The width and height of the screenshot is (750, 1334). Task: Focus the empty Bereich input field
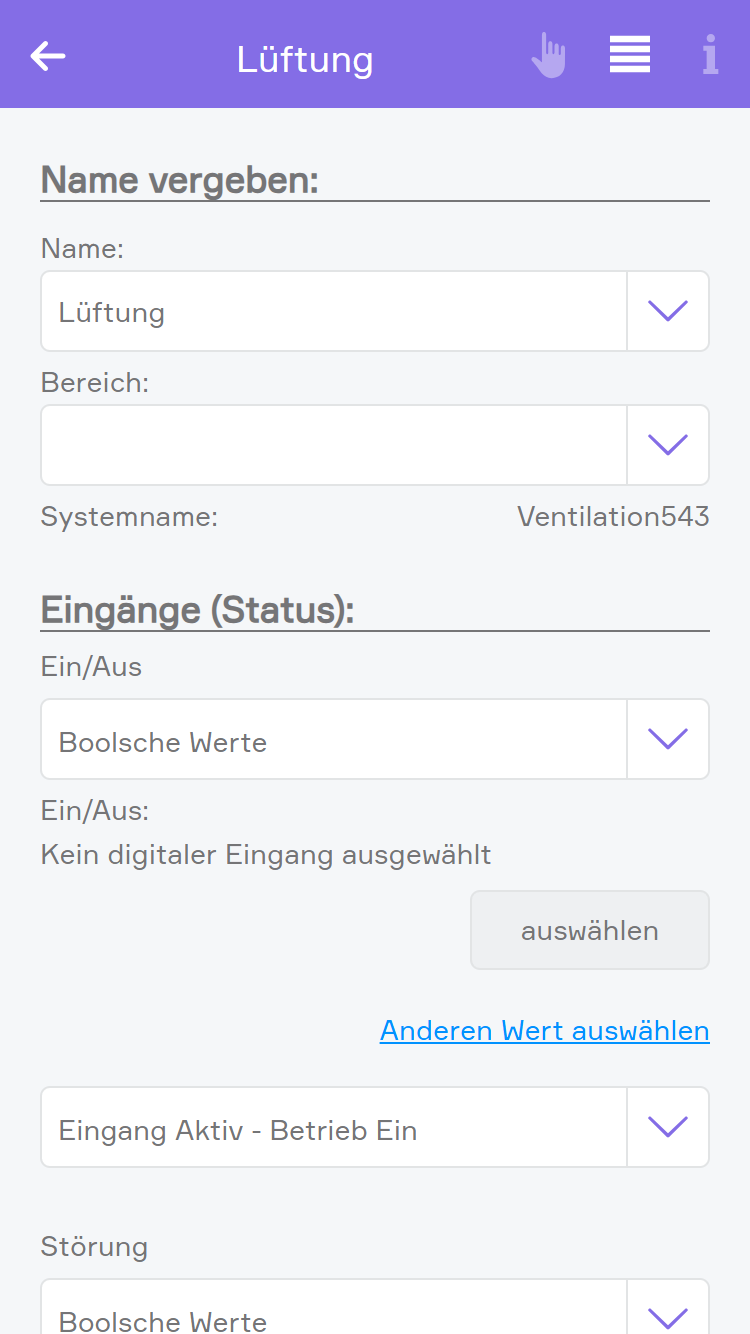(x=333, y=445)
